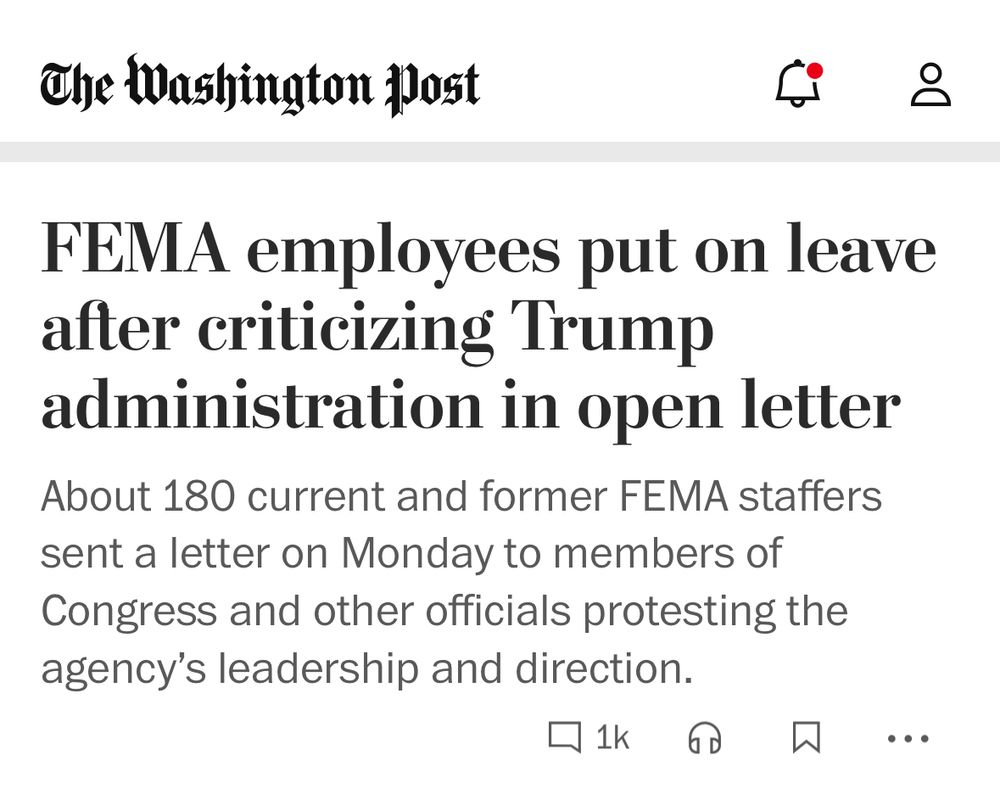The image size is (1000, 789).
Task: Select headline line "administration in open letter"
Action: click(x=471, y=407)
